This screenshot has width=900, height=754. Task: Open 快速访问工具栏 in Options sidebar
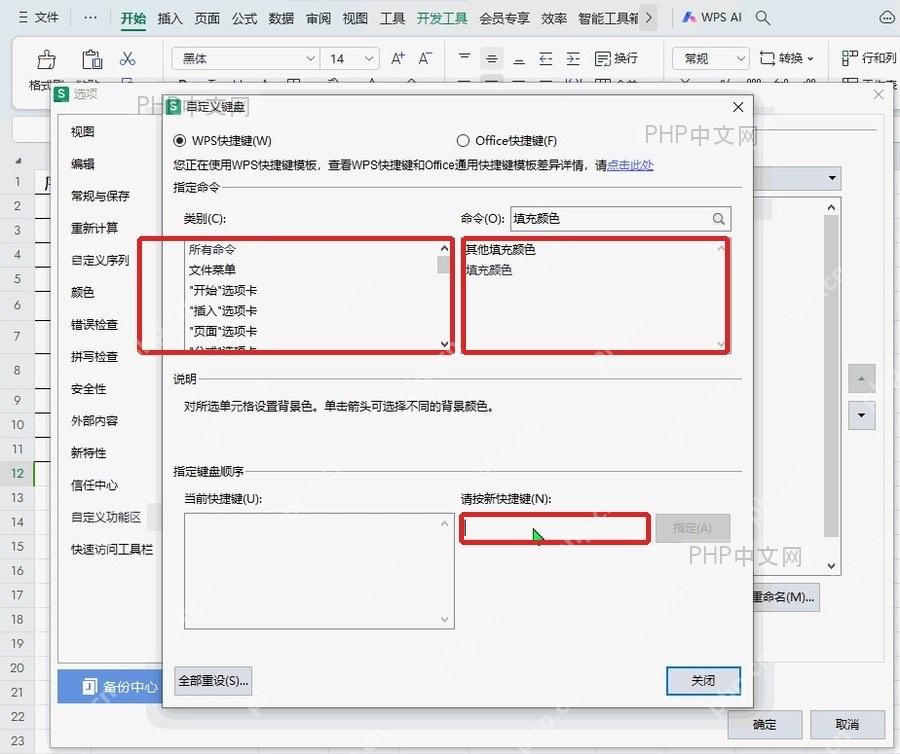[112, 550]
